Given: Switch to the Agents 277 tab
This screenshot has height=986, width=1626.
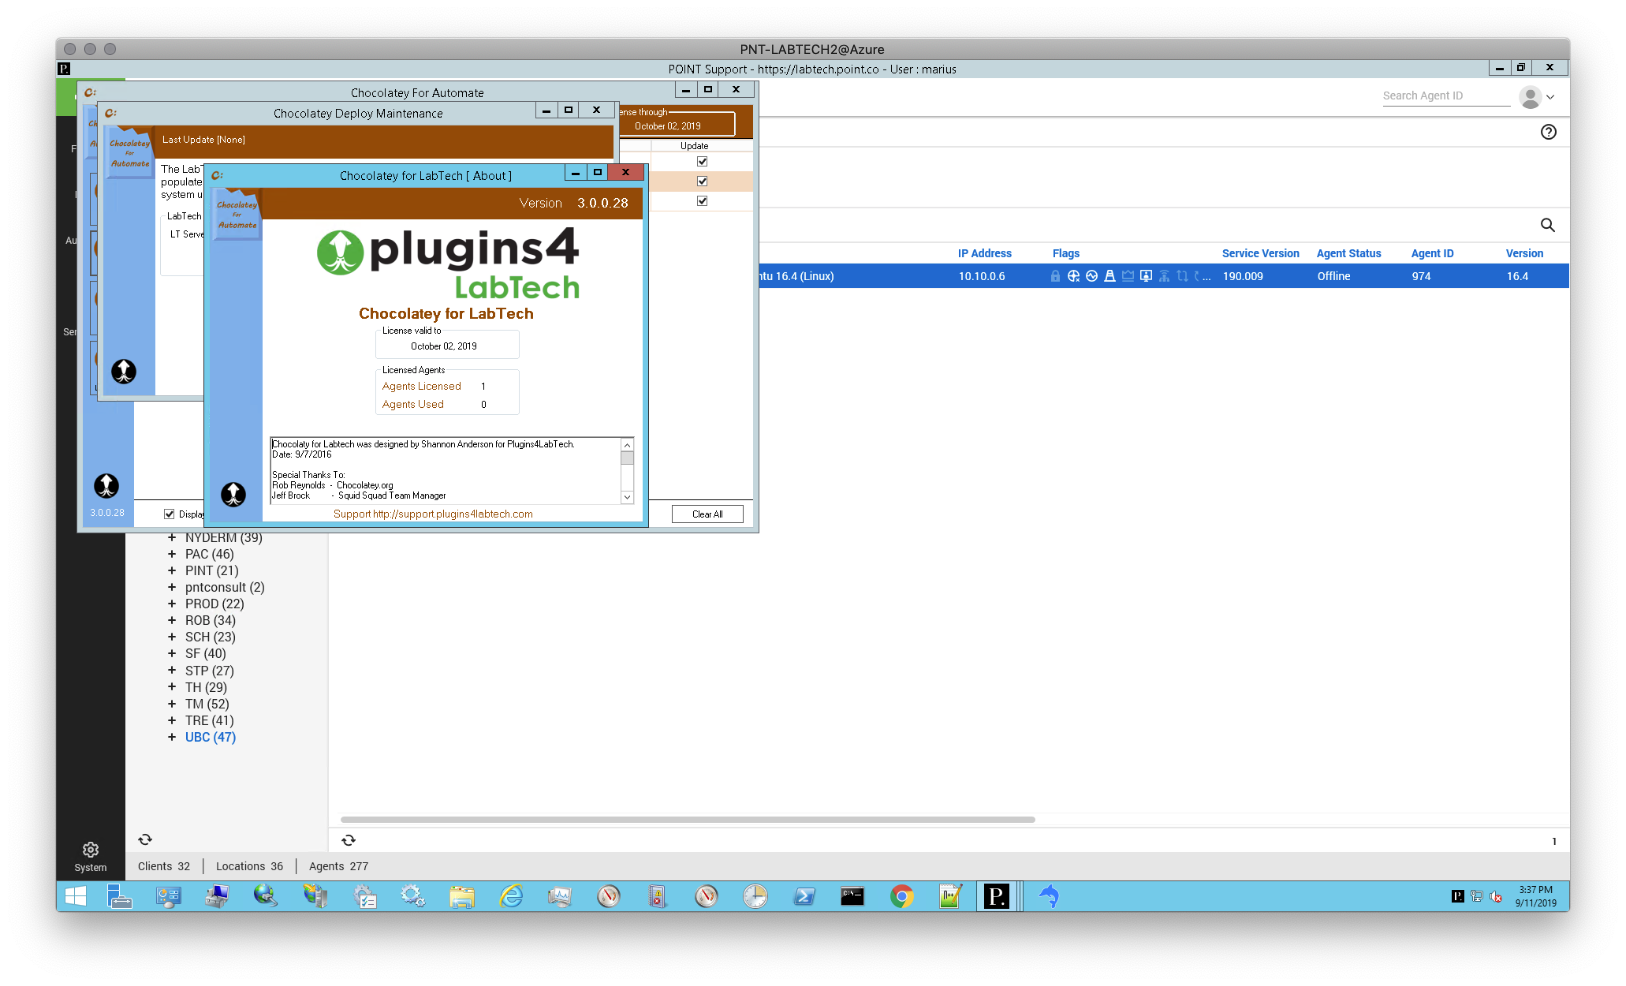Looking at the screenshot, I should 338,866.
